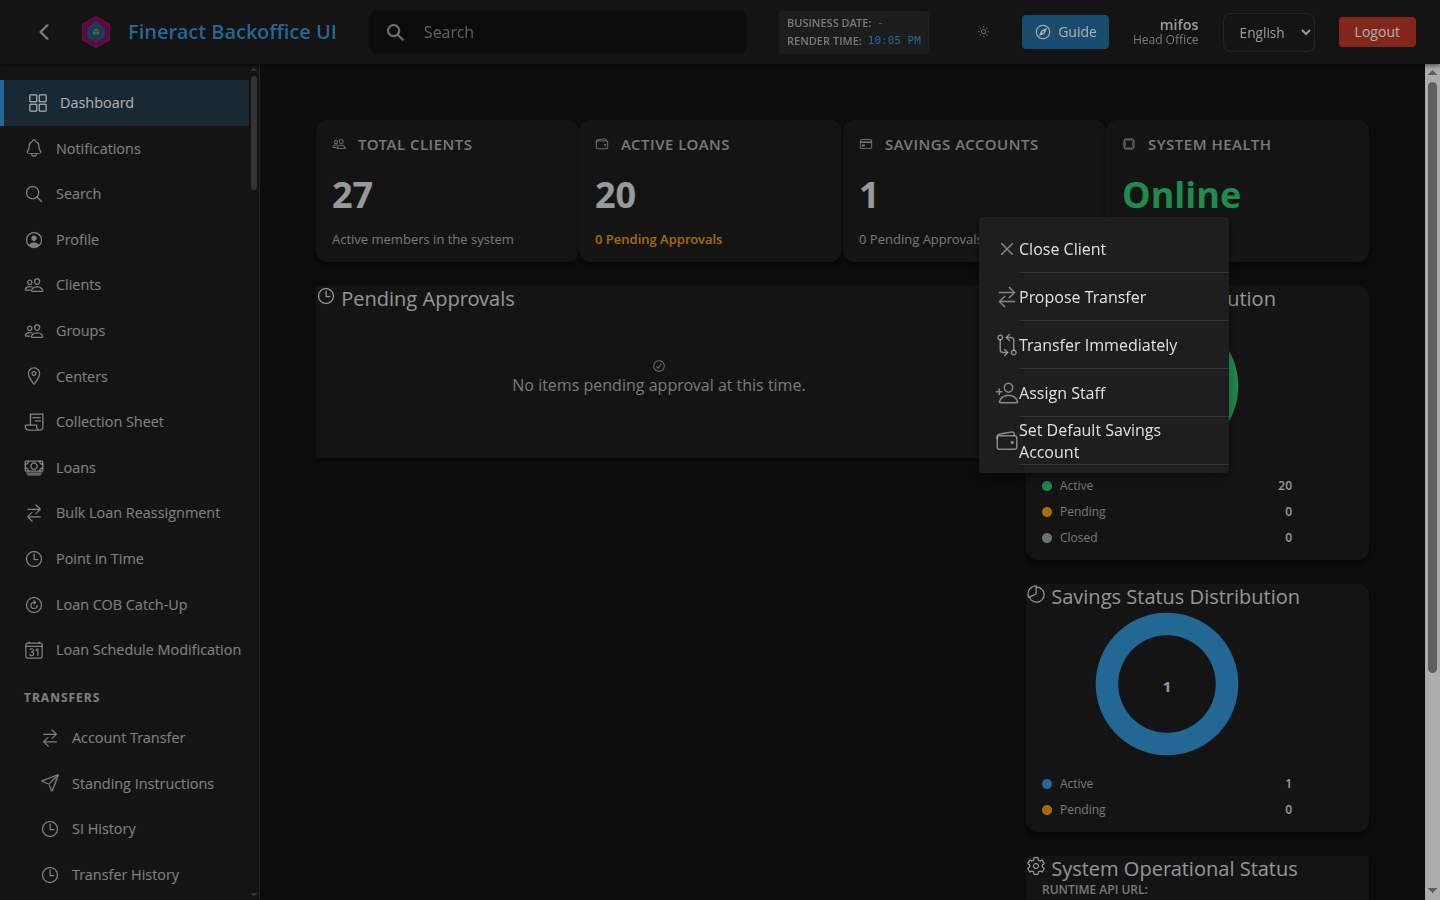Click the Loans money icon
1440x900 pixels.
[x=34, y=467]
